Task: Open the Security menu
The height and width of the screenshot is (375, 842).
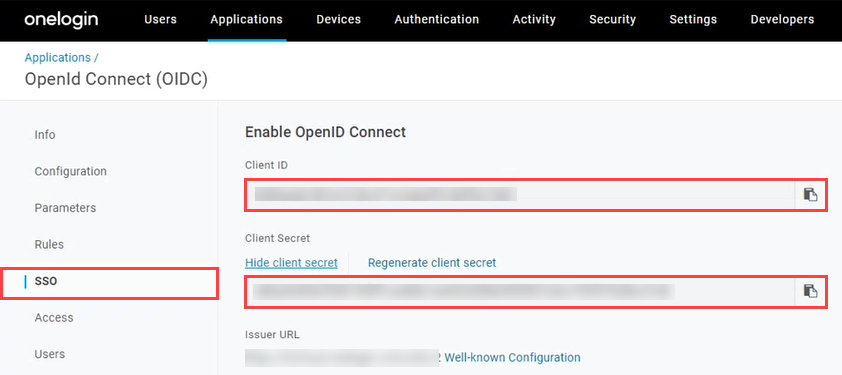Action: point(612,20)
